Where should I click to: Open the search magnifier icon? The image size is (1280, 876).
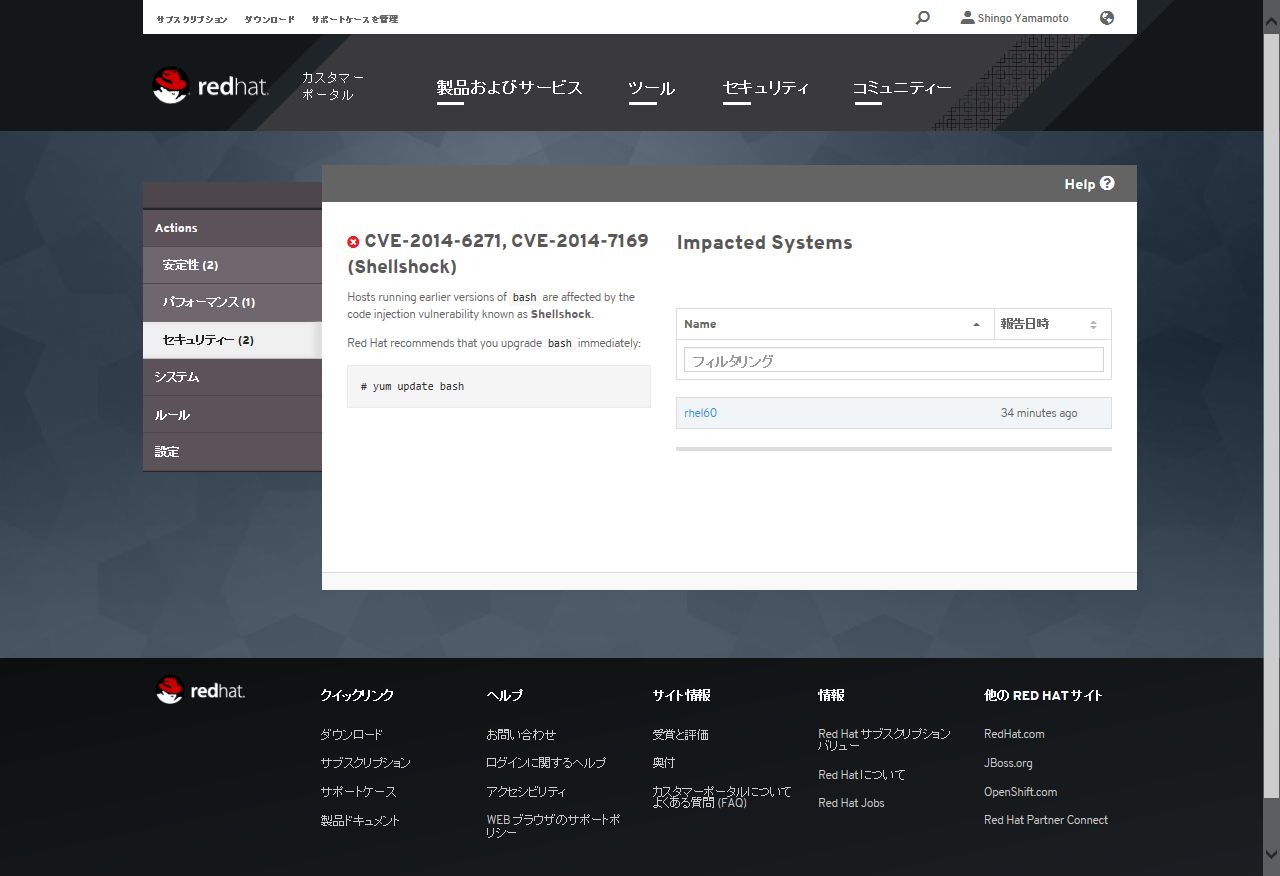[922, 18]
